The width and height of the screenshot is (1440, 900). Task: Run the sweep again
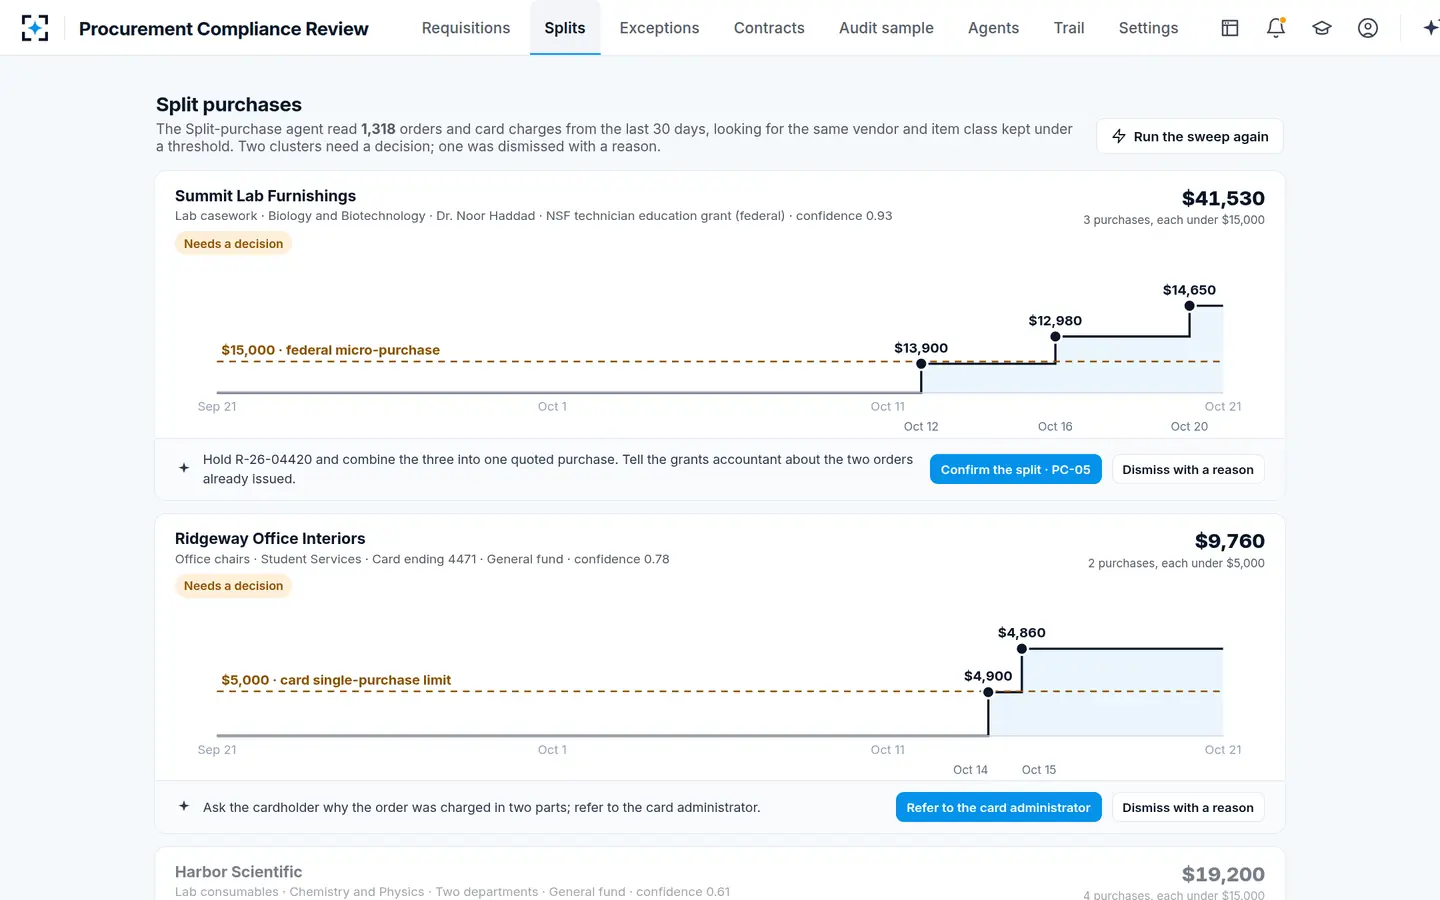(1190, 136)
